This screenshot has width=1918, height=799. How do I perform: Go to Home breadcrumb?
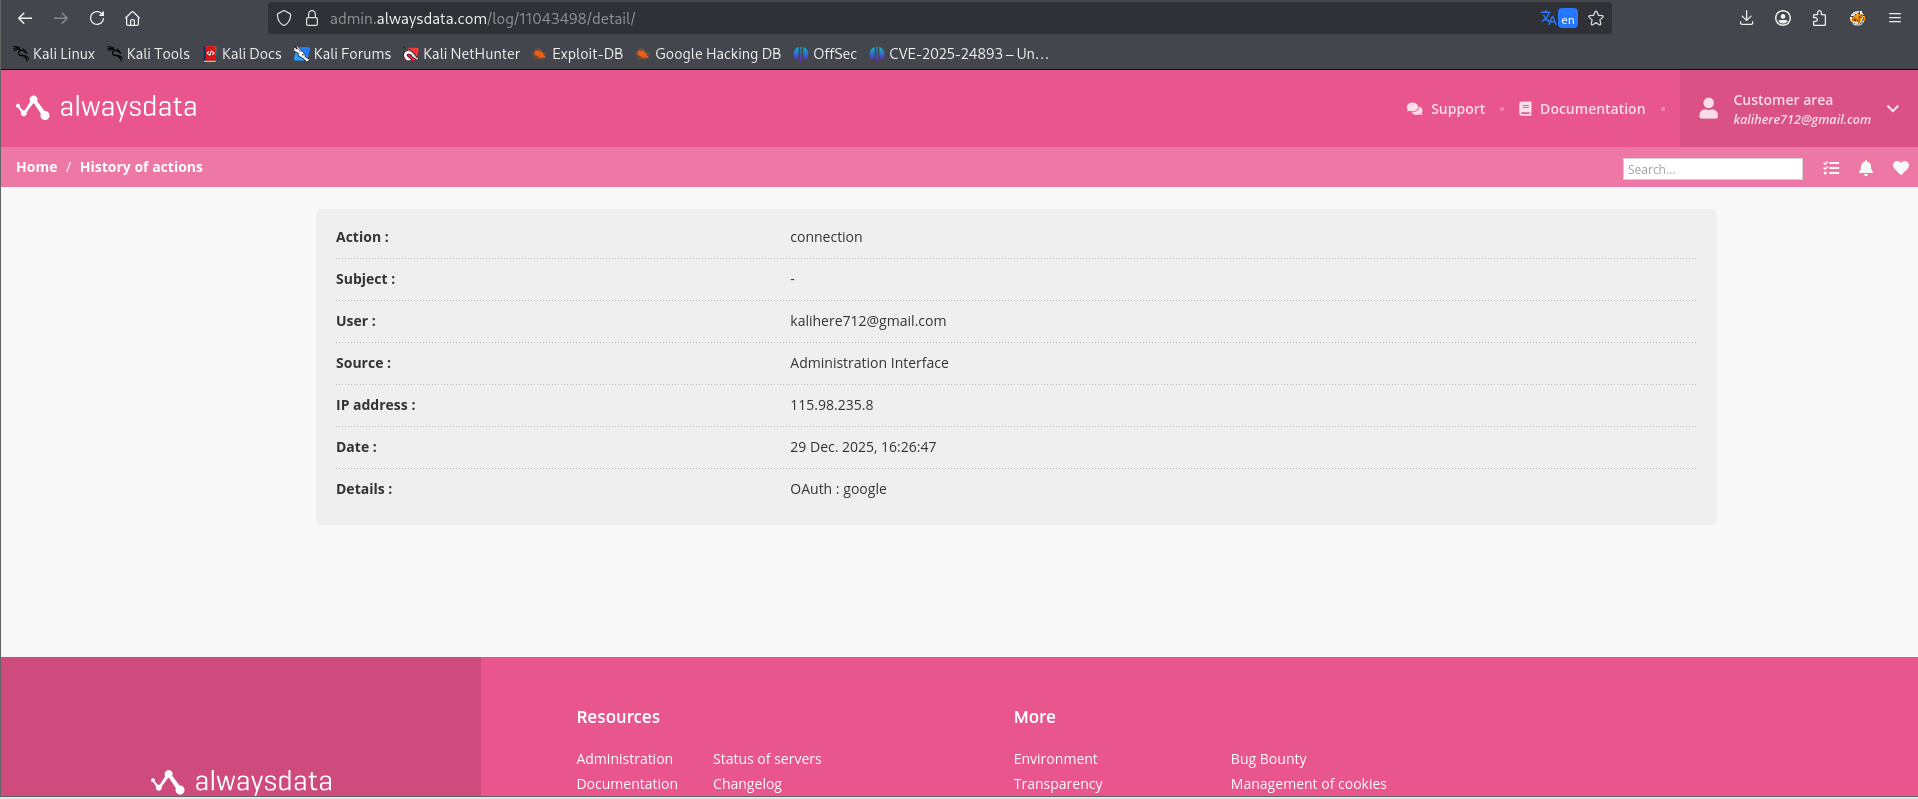36,167
